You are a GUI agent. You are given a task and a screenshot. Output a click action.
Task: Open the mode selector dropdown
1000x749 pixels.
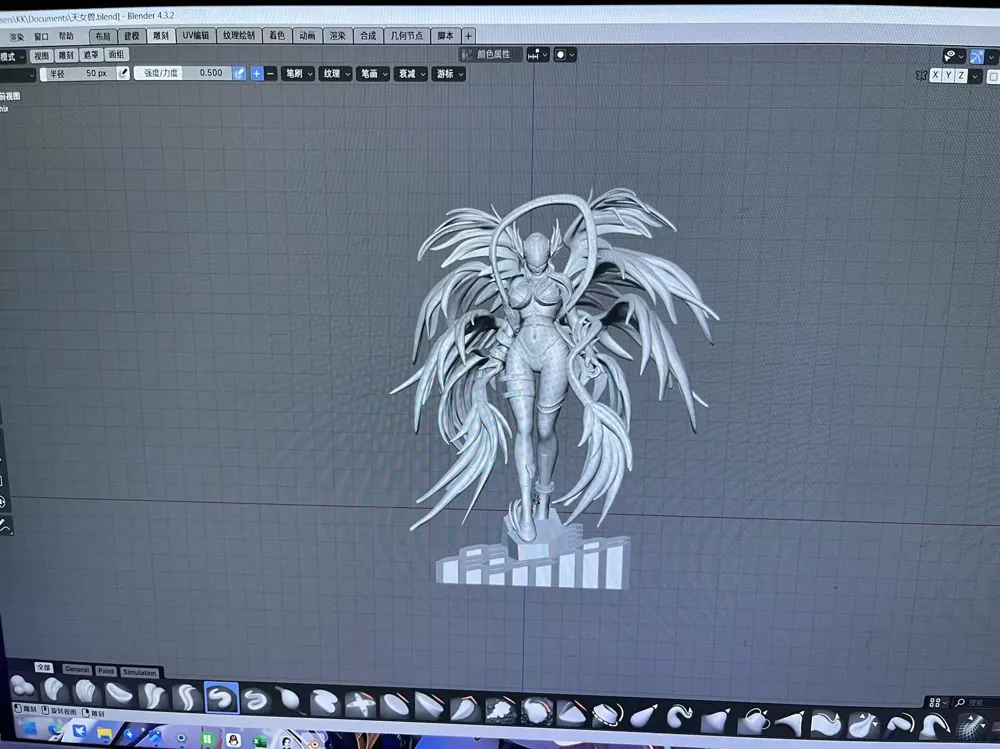pos(12,57)
